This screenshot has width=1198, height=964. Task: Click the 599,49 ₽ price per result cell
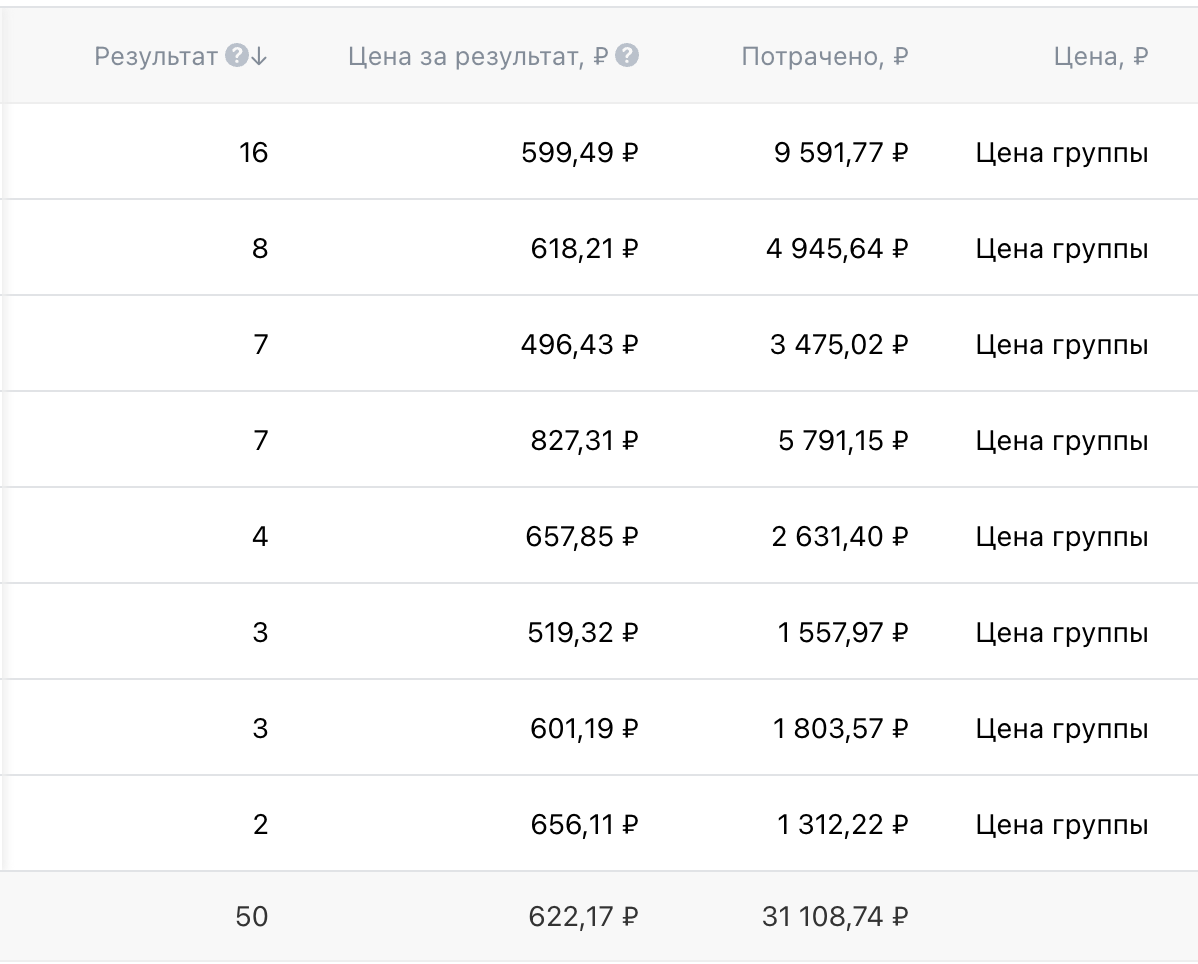[x=580, y=153]
